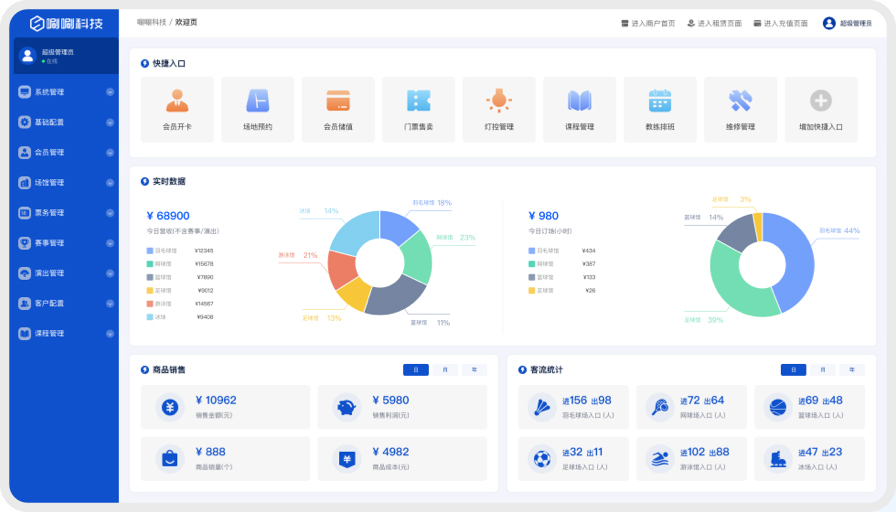Click the 进入商户首页 link
This screenshot has height=512, width=896.
click(648, 23)
